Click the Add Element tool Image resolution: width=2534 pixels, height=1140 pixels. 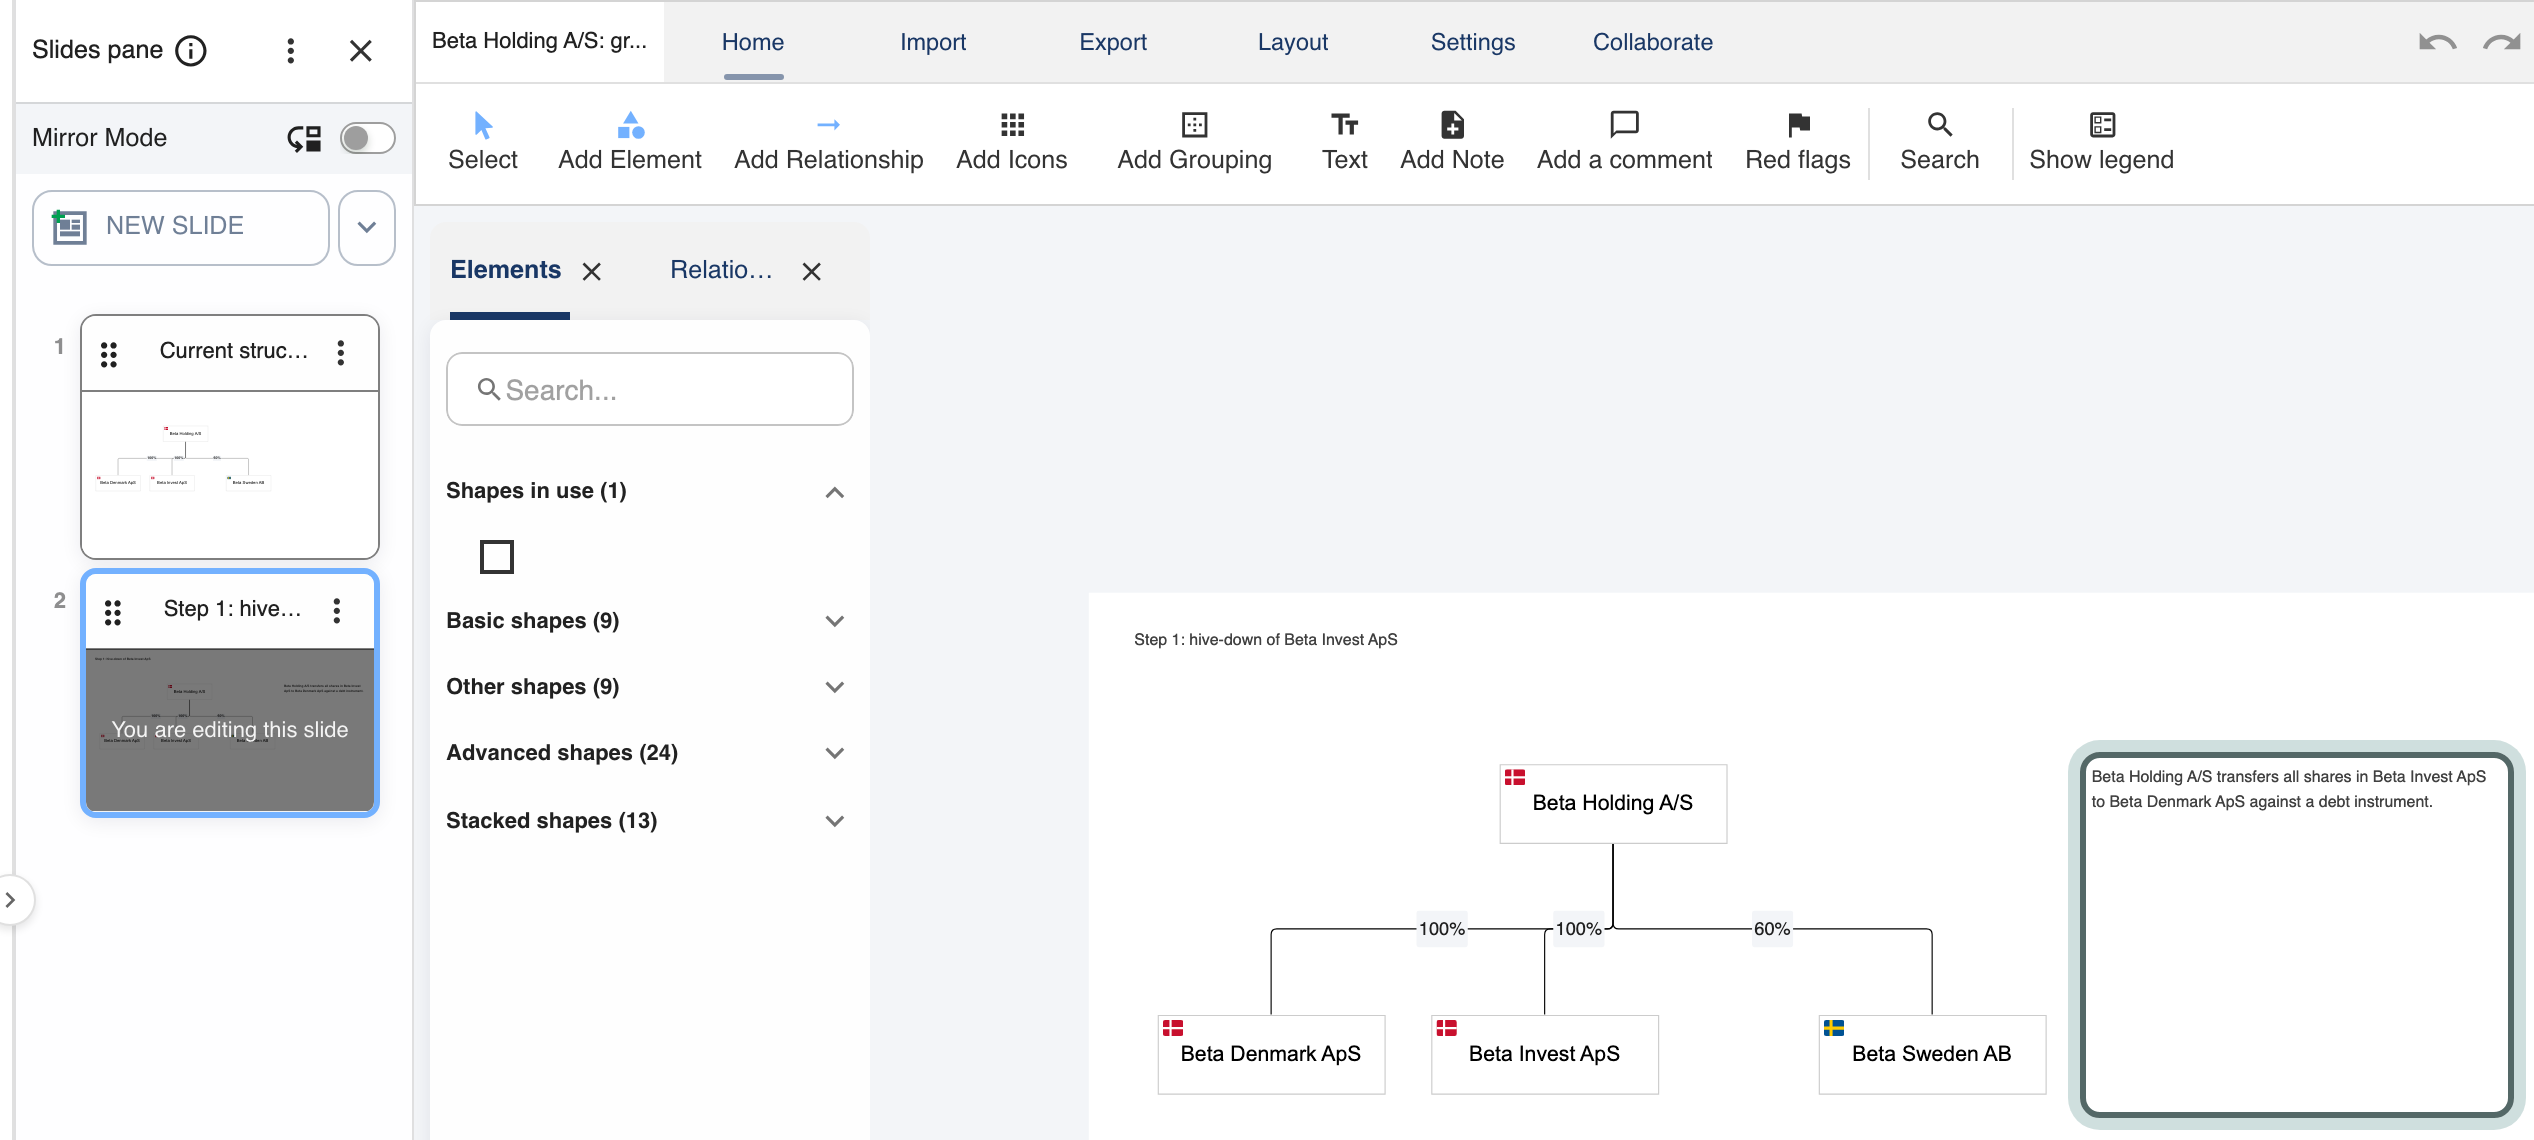[630, 142]
